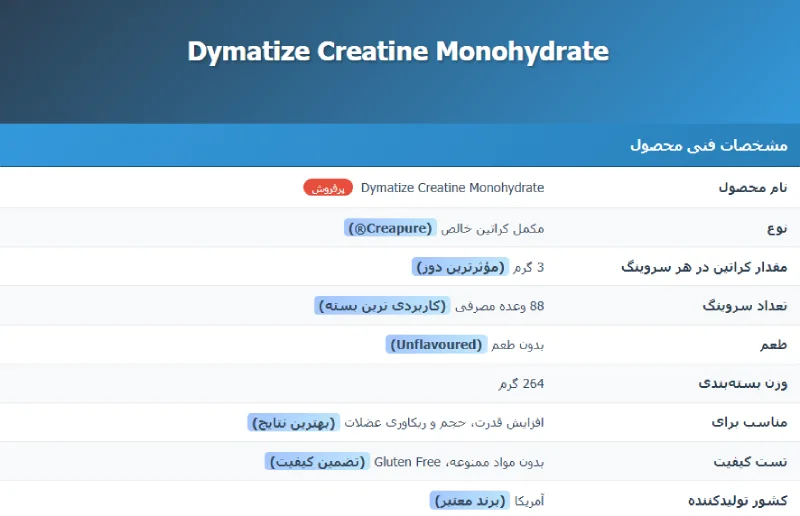Click the Creapure® highlighted badge
The height and width of the screenshot is (516, 800).
[392, 228]
